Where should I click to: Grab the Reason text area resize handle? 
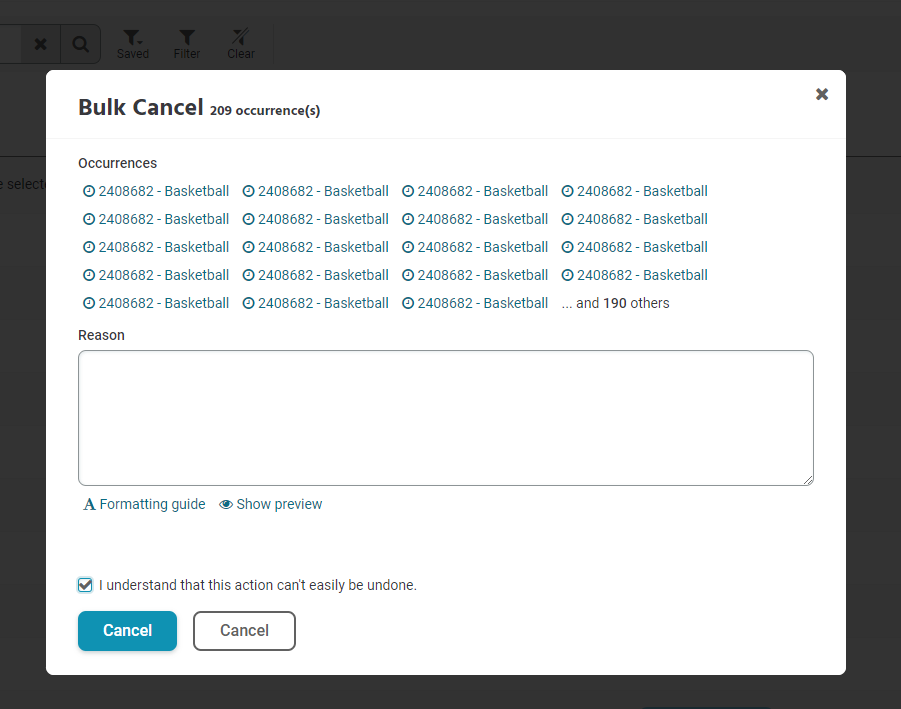point(807,479)
